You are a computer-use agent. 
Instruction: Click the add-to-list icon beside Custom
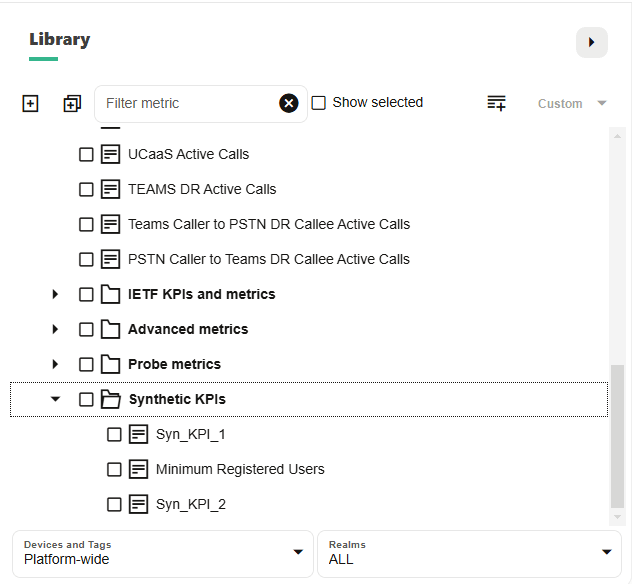496,103
